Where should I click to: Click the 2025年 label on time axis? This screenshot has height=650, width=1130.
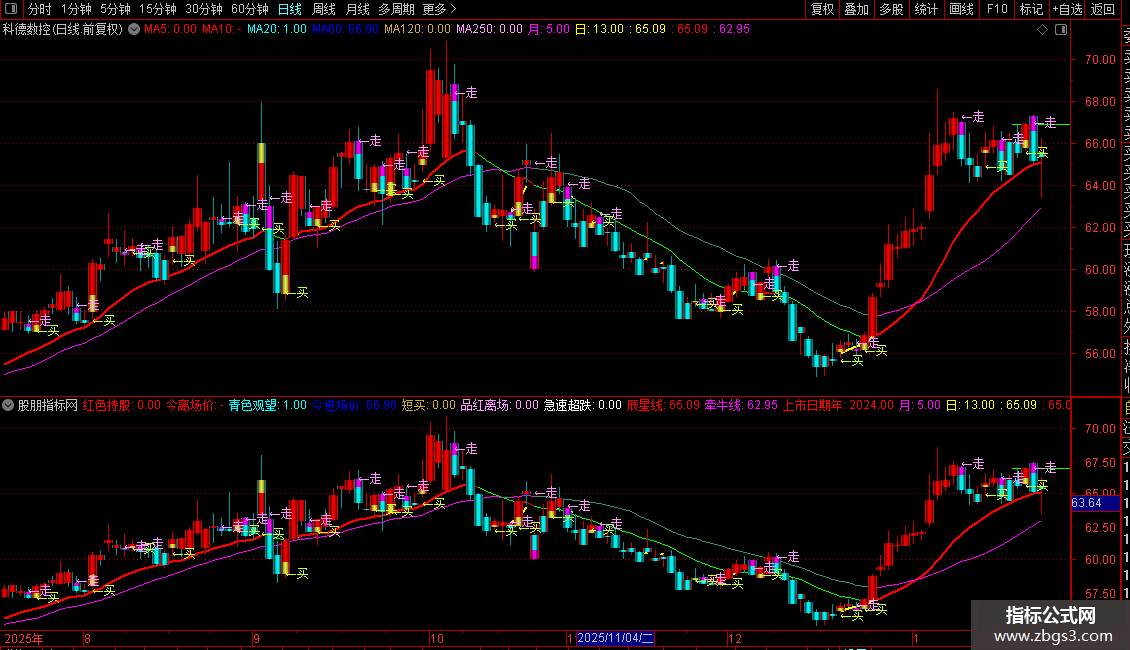pos(24,638)
